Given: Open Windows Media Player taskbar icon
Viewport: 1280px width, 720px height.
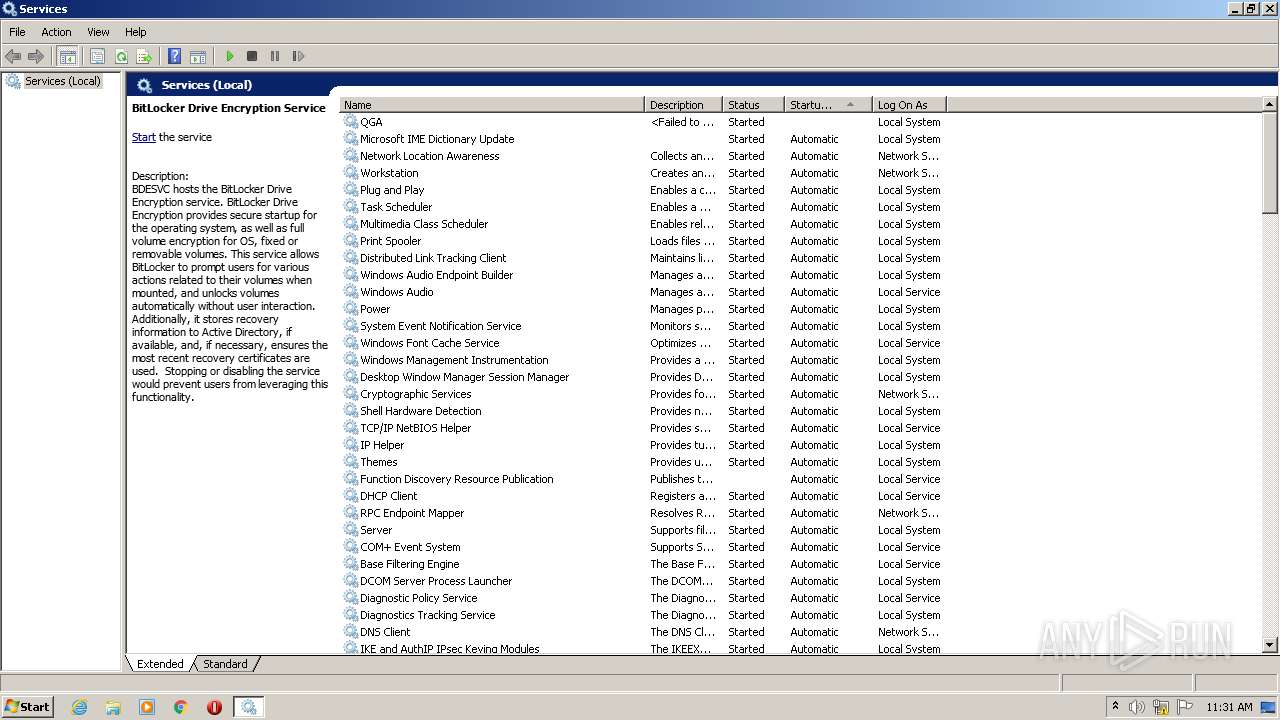Looking at the screenshot, I should pyautogui.click(x=147, y=707).
